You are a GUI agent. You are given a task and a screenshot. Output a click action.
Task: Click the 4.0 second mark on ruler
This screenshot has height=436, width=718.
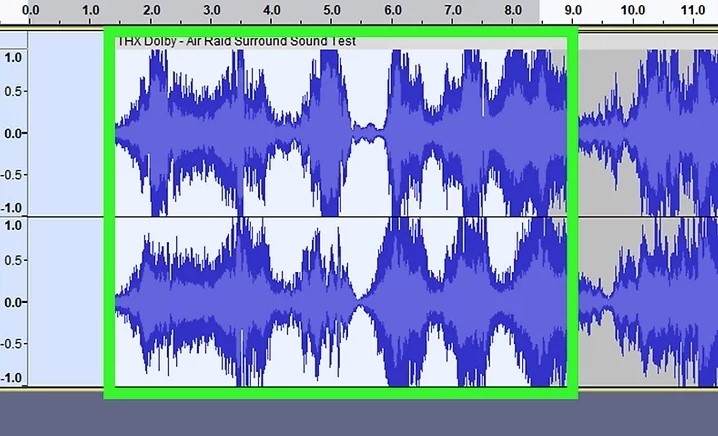(x=272, y=10)
